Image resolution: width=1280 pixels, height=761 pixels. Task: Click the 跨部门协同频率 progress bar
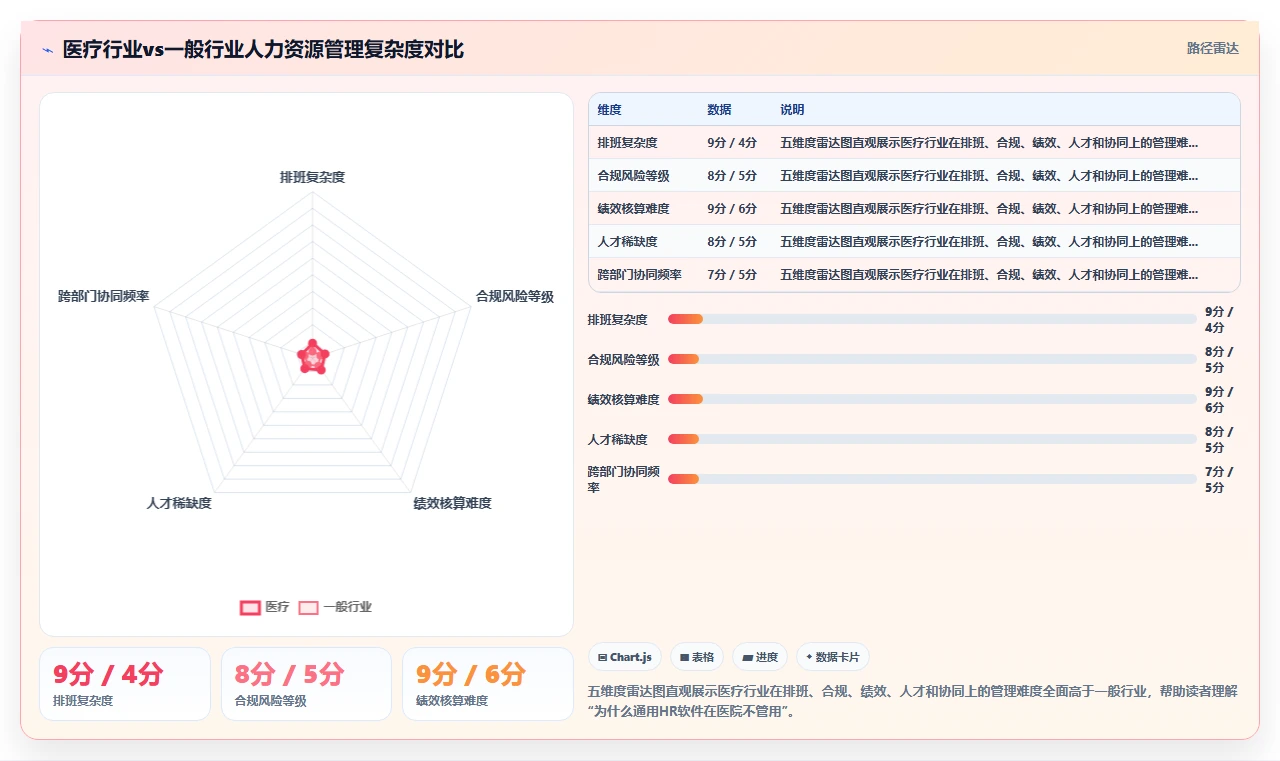(x=932, y=479)
